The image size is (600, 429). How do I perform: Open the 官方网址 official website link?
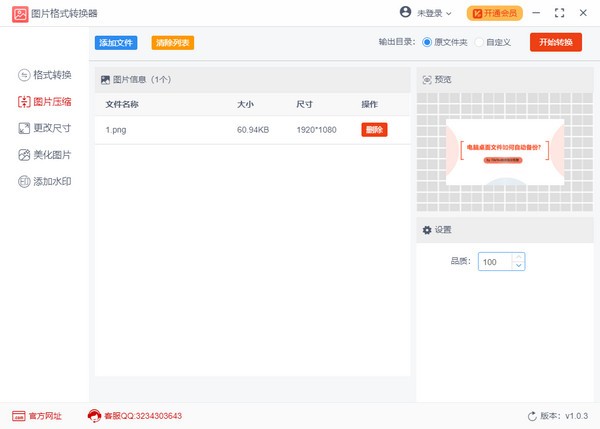point(37,416)
